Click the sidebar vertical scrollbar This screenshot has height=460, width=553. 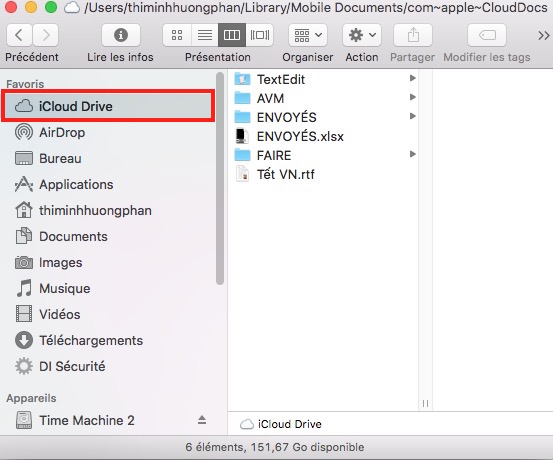(x=220, y=178)
